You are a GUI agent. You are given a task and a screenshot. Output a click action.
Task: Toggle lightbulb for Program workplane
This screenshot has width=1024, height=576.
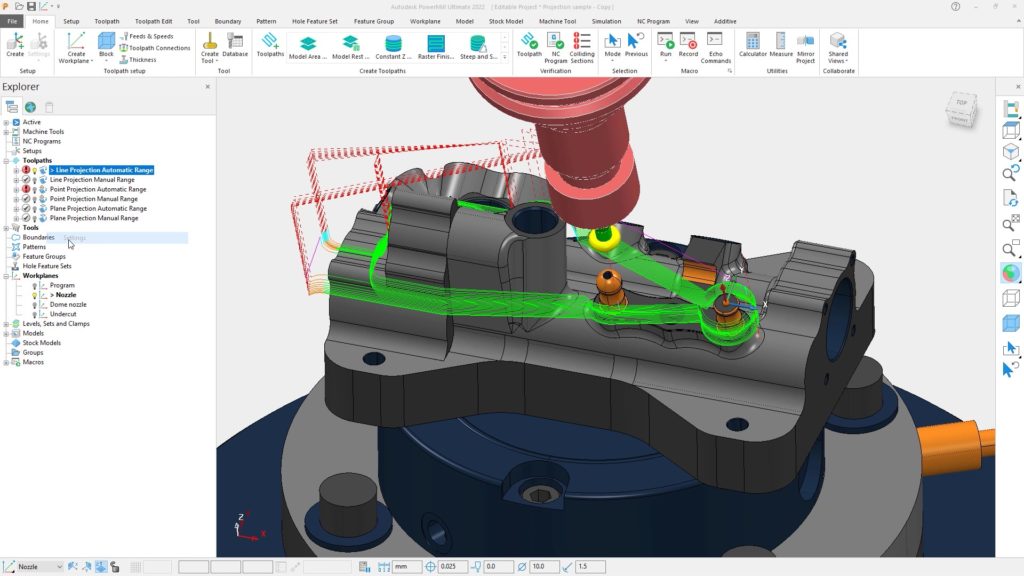pos(35,285)
